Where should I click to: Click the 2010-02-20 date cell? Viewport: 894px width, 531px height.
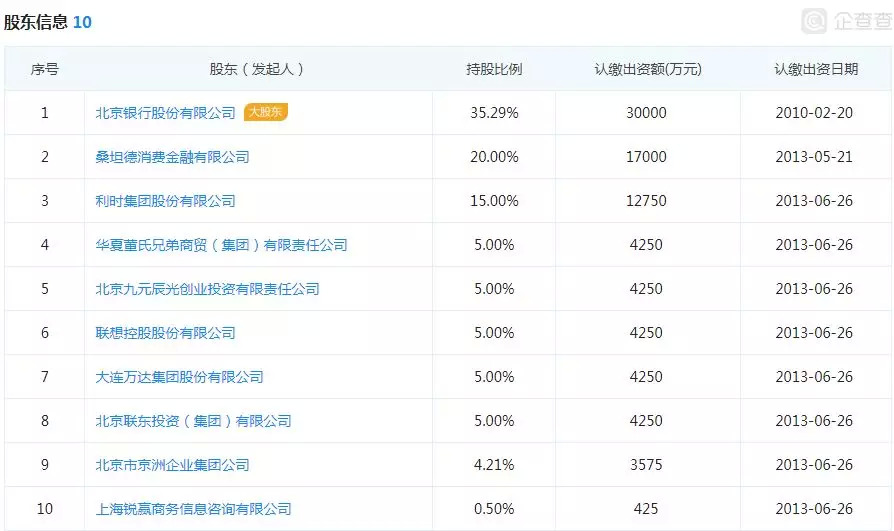814,113
